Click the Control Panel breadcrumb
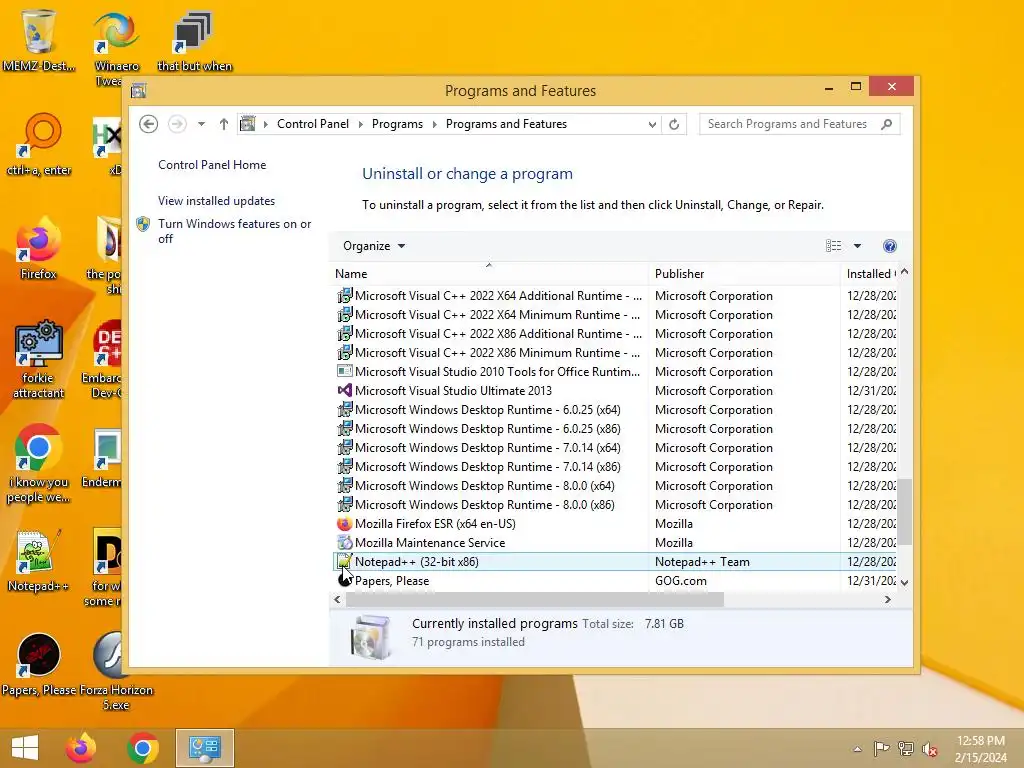Image resolution: width=1024 pixels, height=768 pixels. pos(313,124)
